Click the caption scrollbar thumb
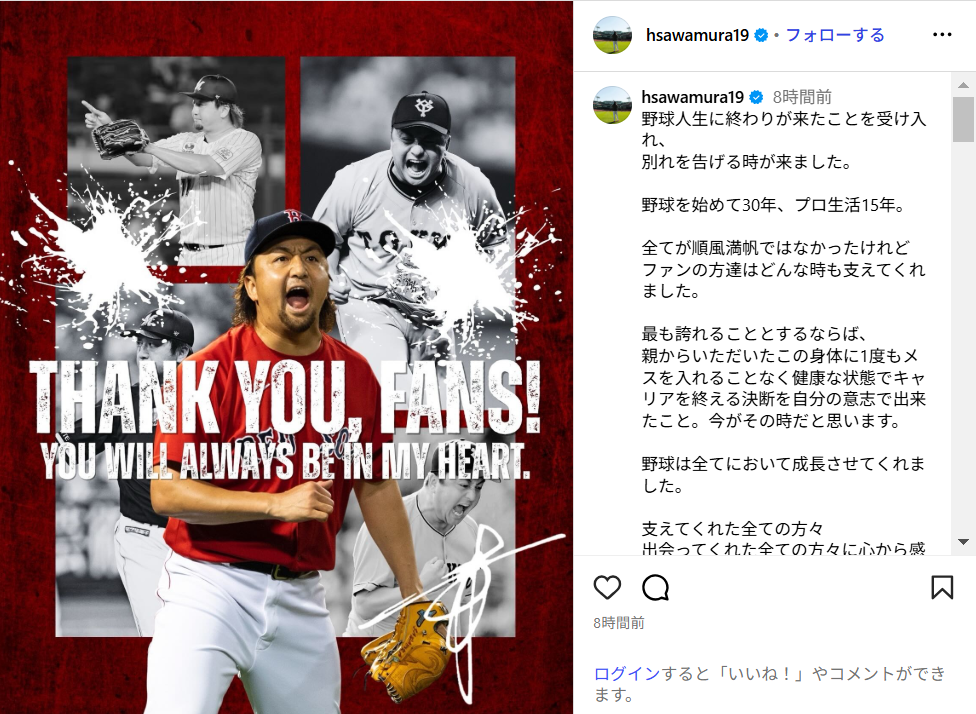 [963, 120]
